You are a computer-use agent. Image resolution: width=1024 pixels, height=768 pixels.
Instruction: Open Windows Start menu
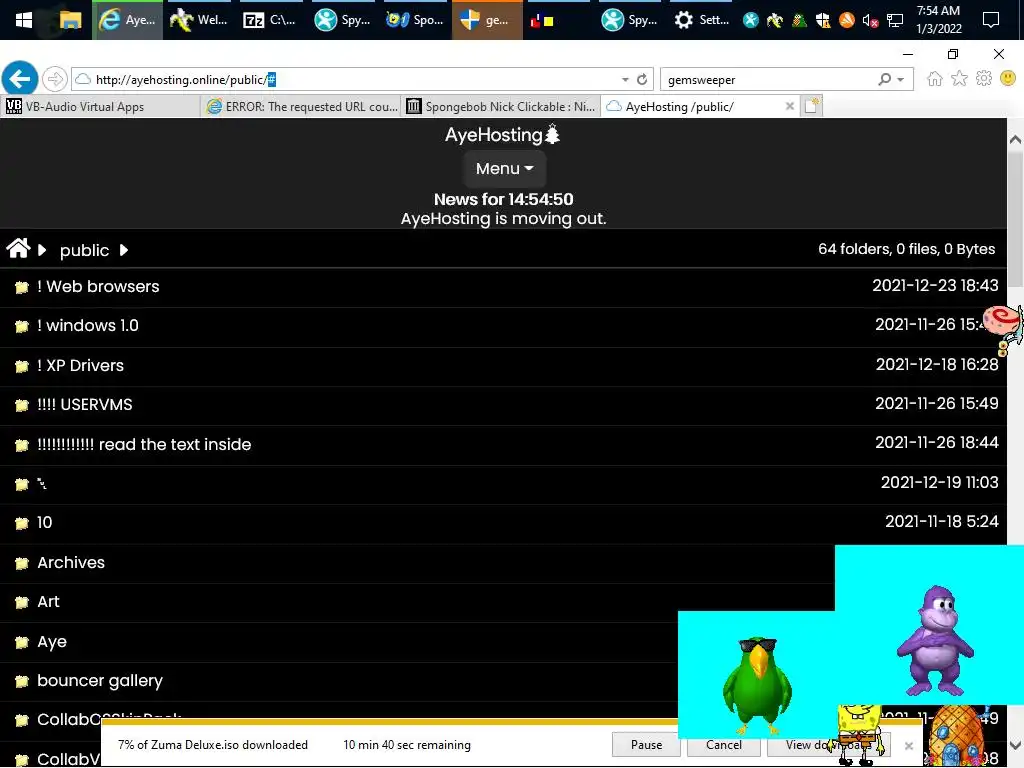[24, 20]
